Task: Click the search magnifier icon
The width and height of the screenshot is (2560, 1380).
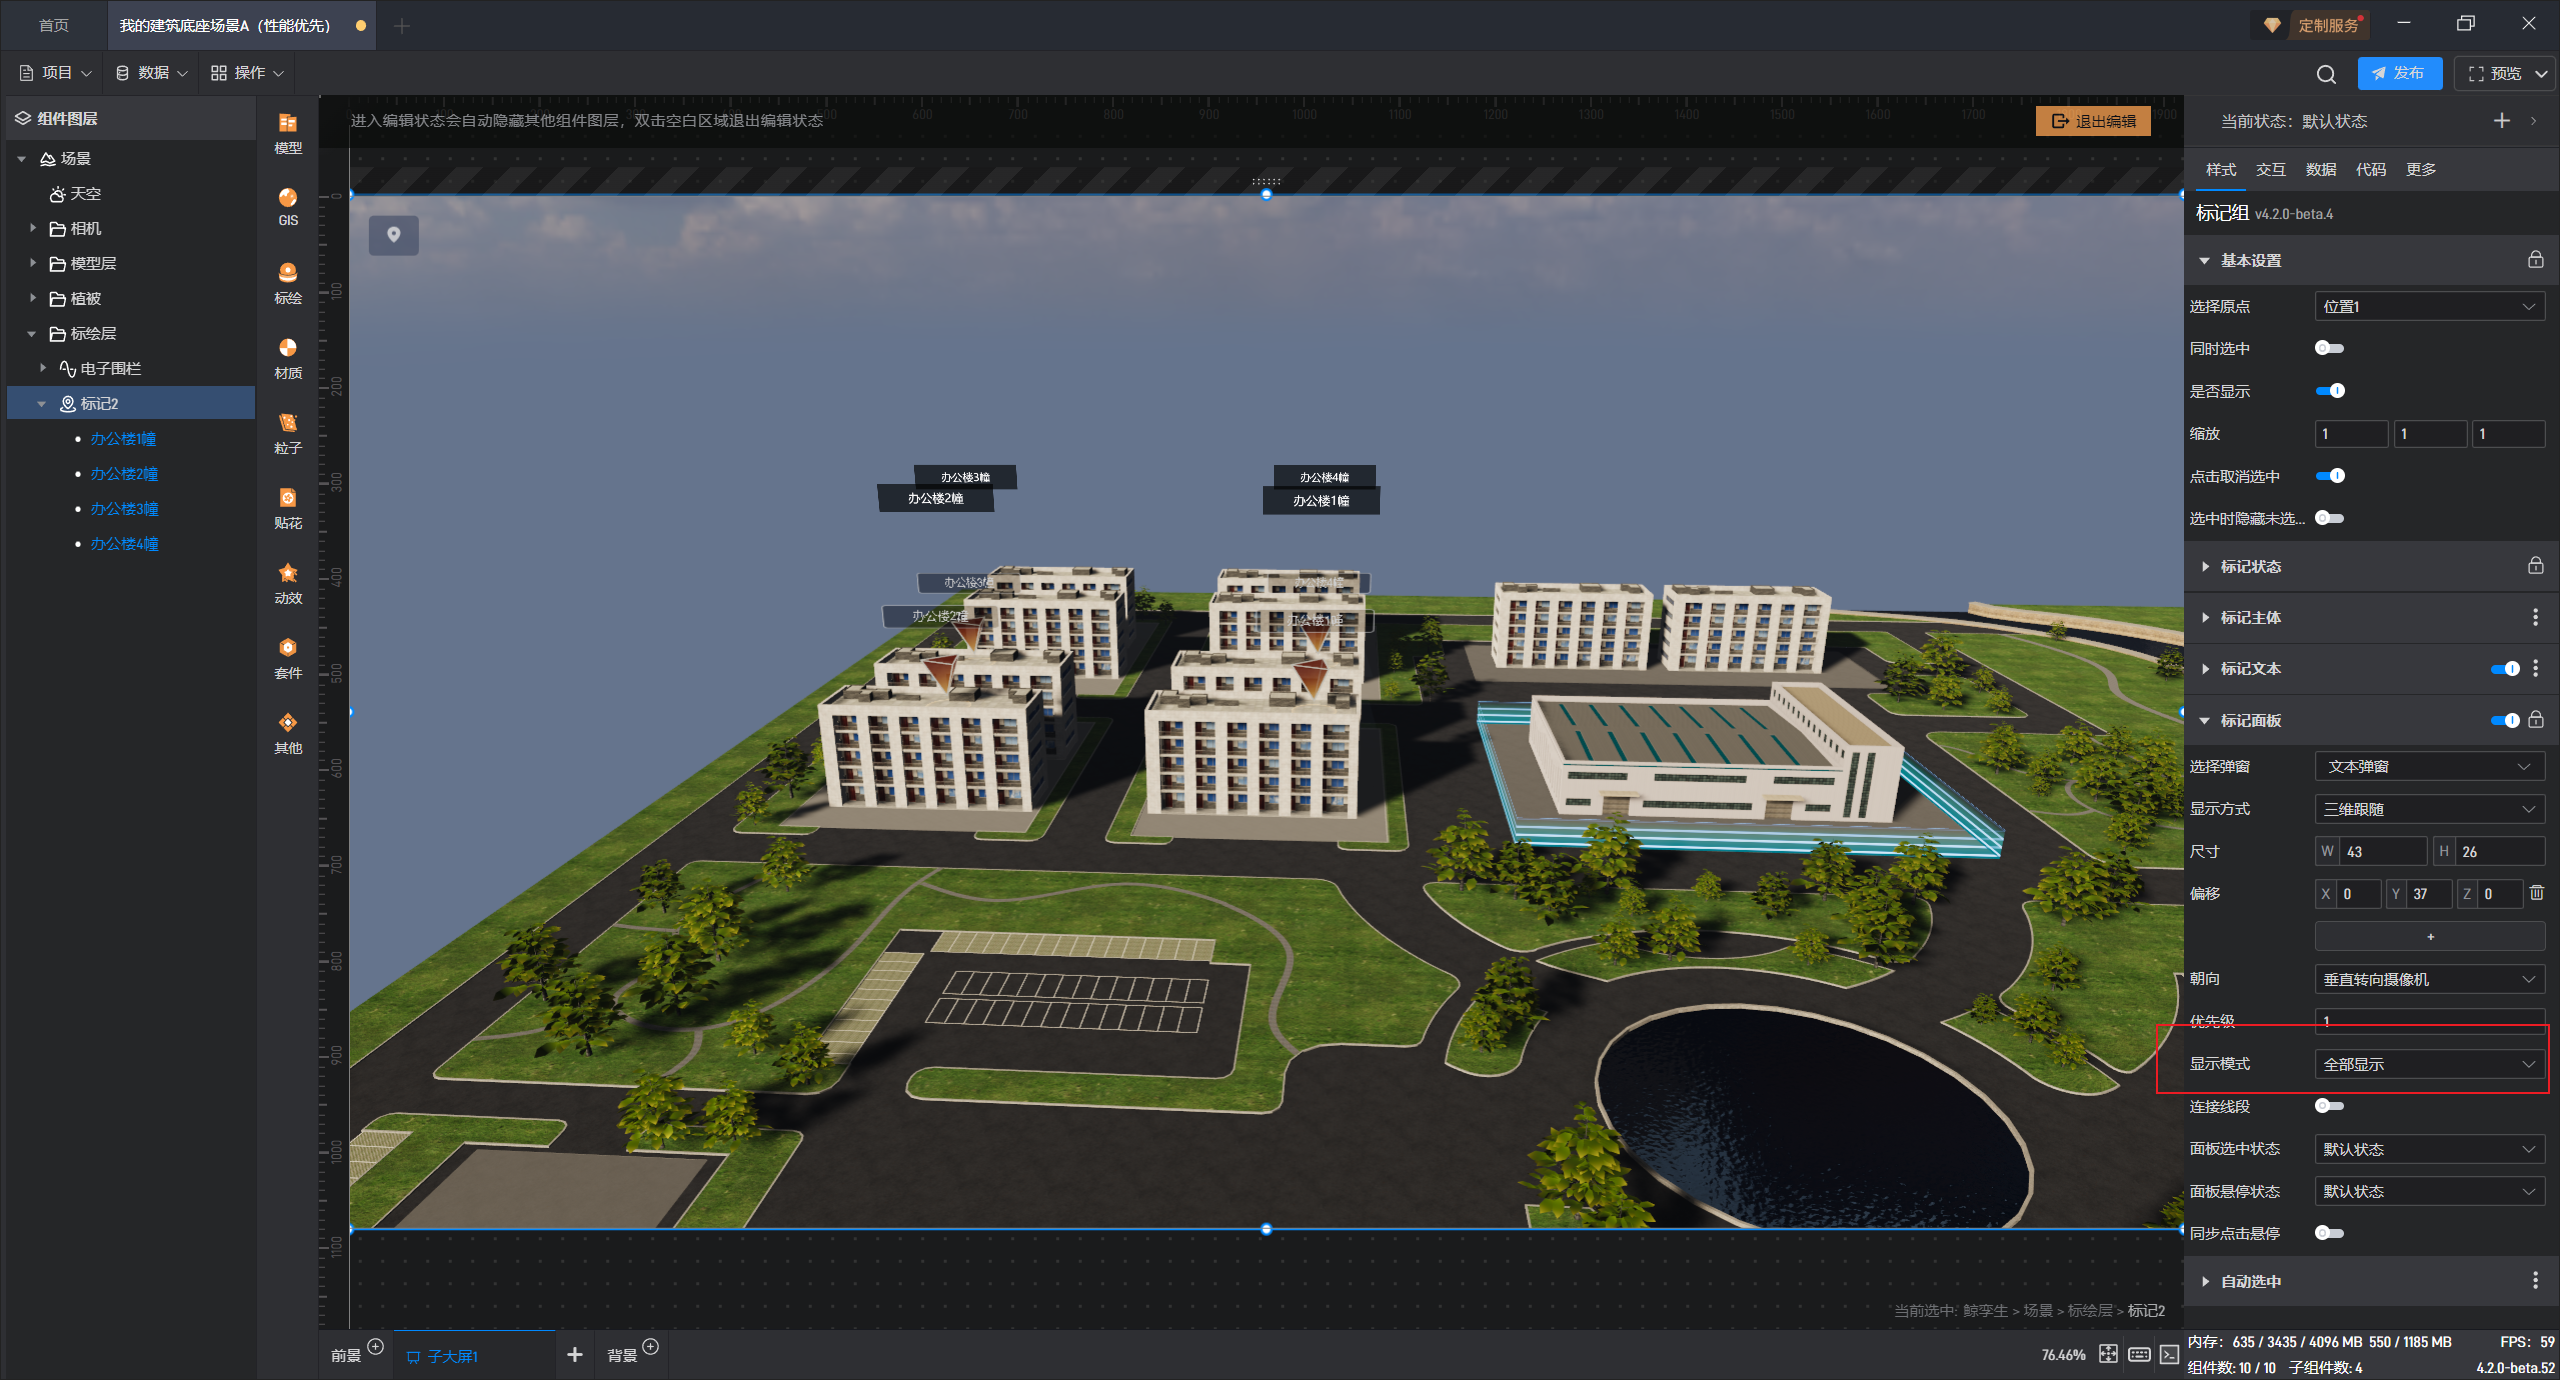Action: (x=2326, y=74)
